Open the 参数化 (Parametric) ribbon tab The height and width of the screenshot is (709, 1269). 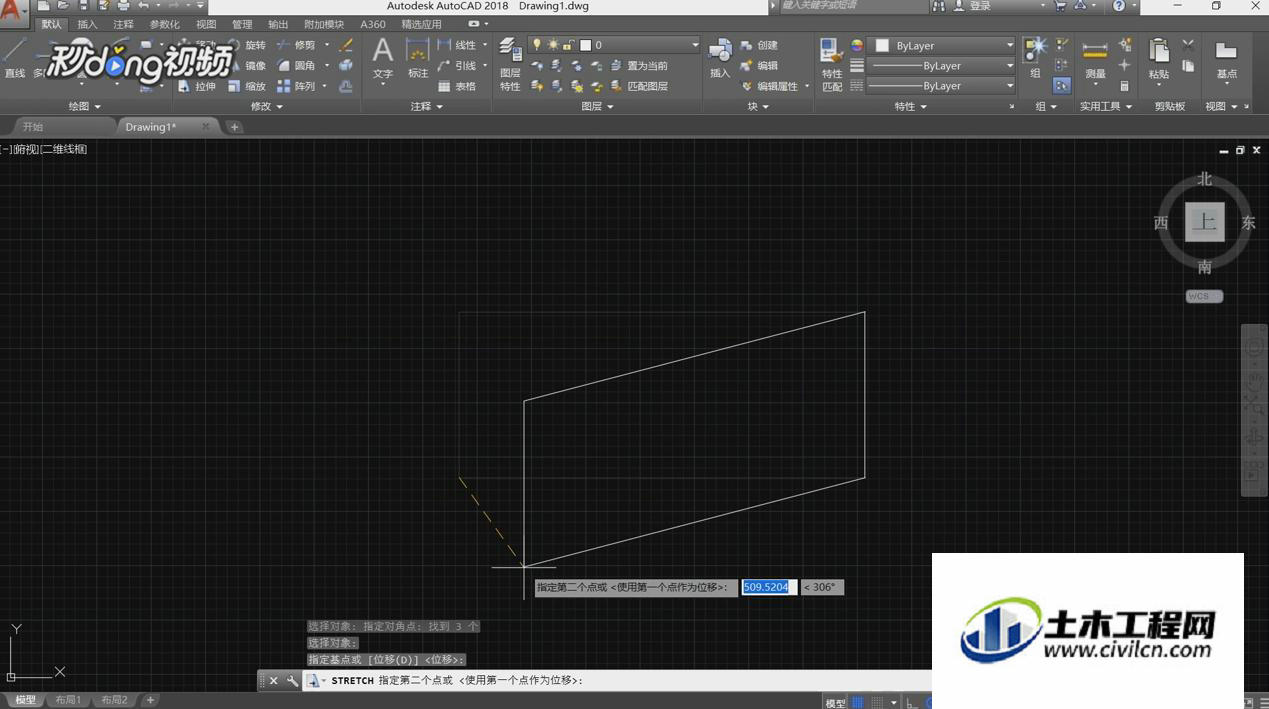point(165,24)
